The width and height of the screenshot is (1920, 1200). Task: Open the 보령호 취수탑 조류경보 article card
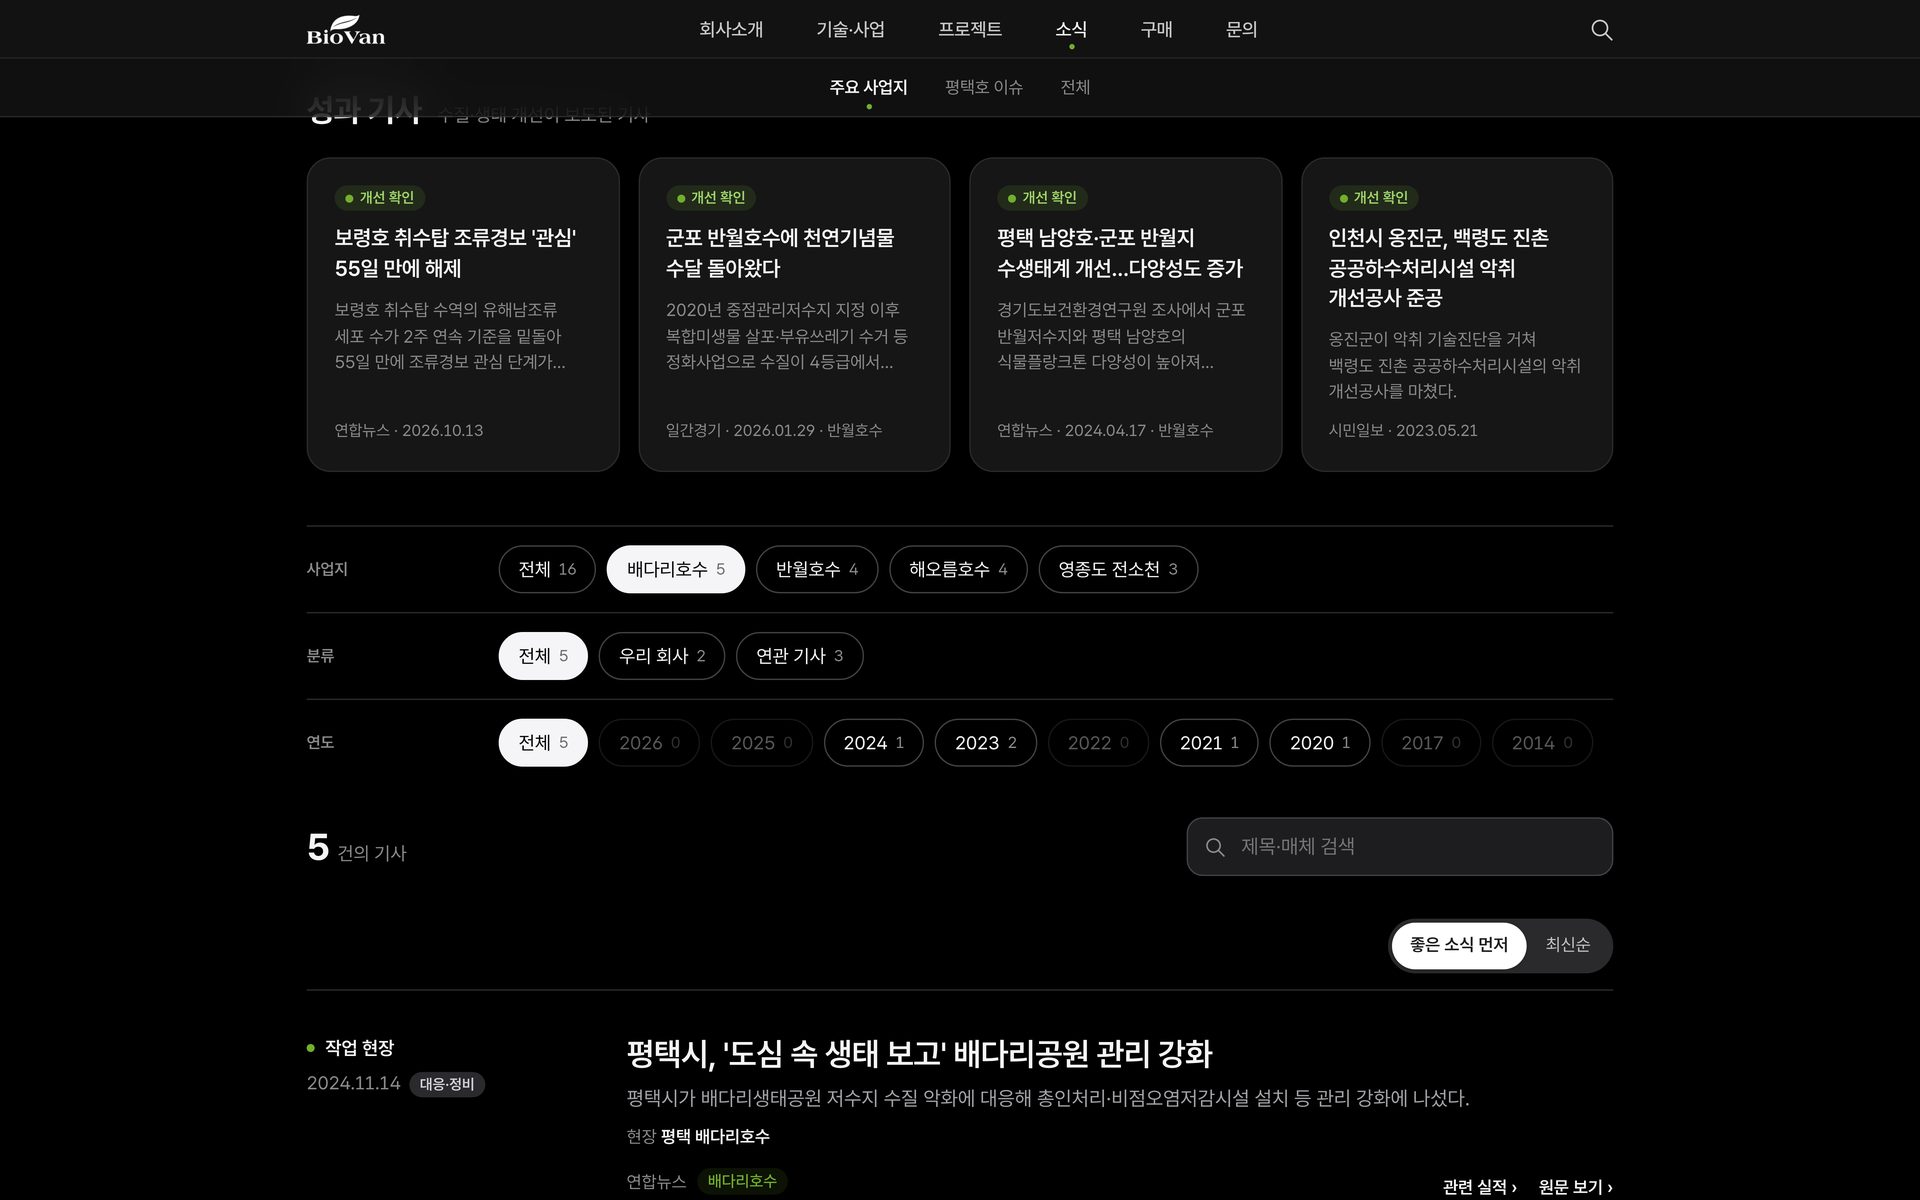point(463,314)
